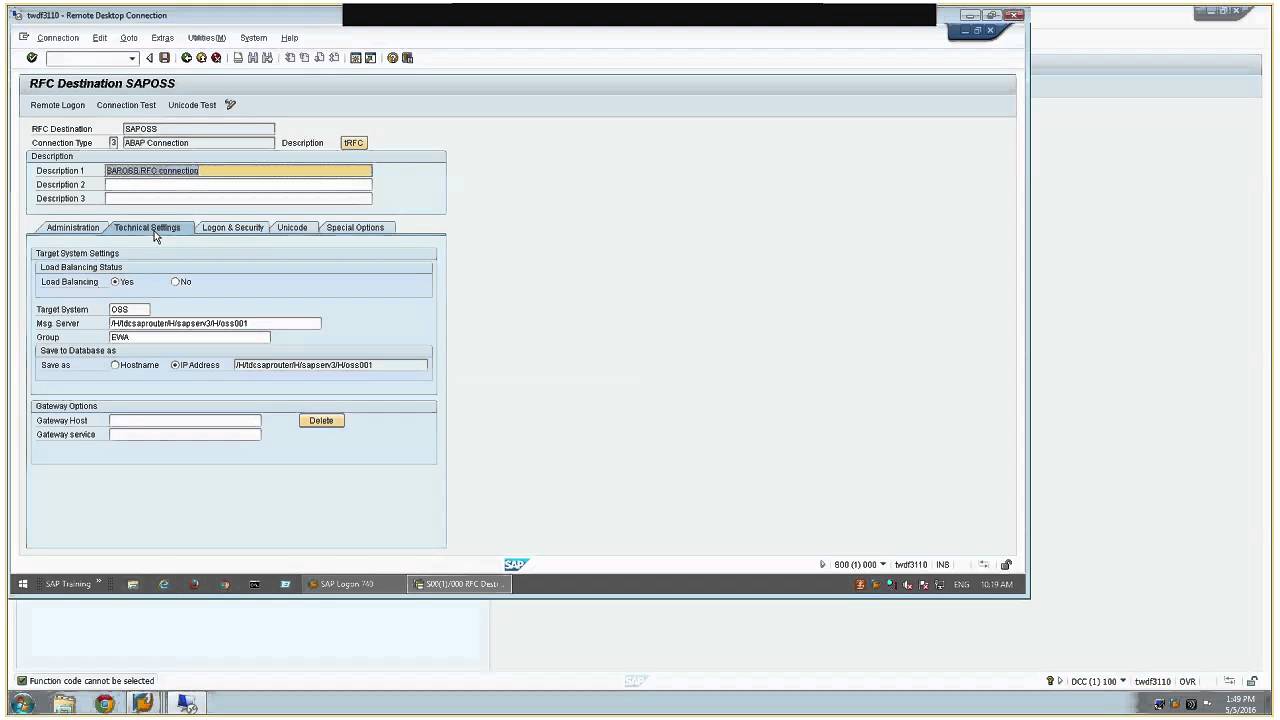The height and width of the screenshot is (720, 1280).
Task: Open the Extras menu
Action: pos(162,38)
